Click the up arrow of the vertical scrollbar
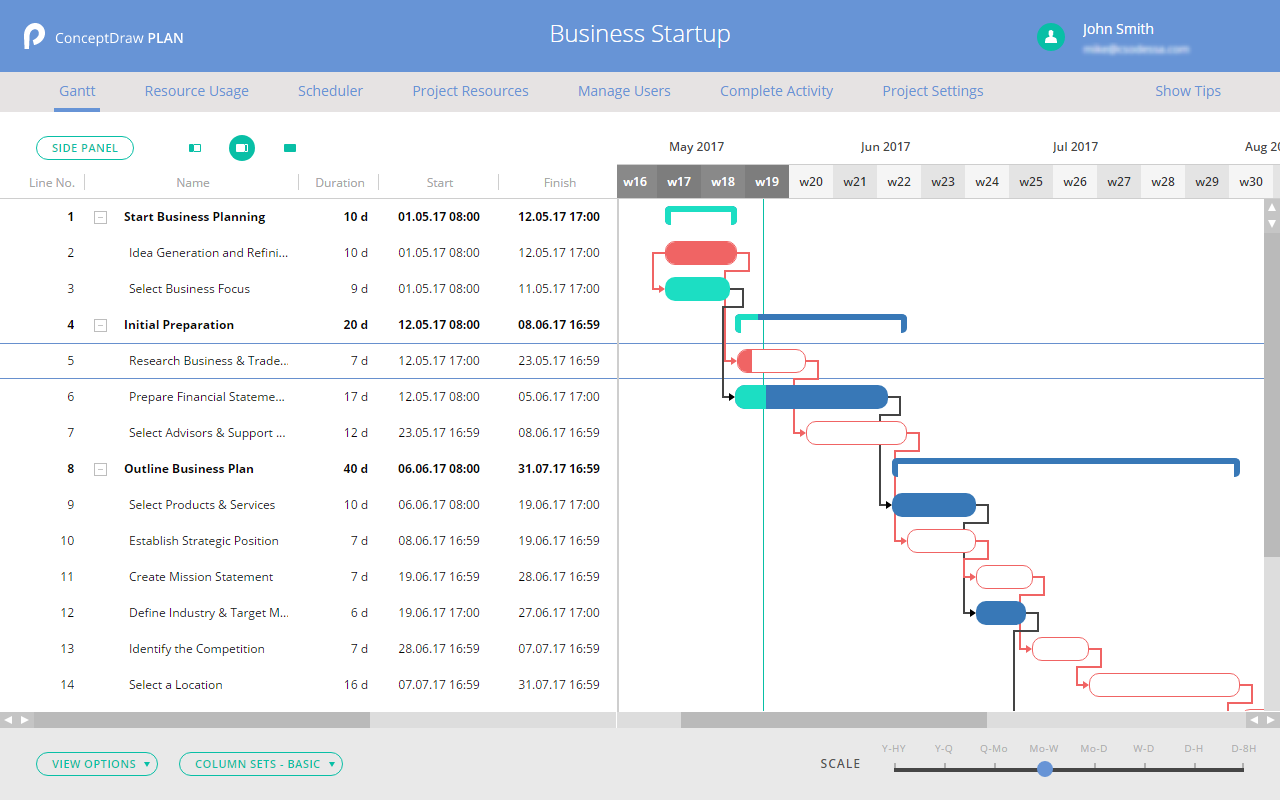Viewport: 1280px width, 800px height. tap(1272, 207)
